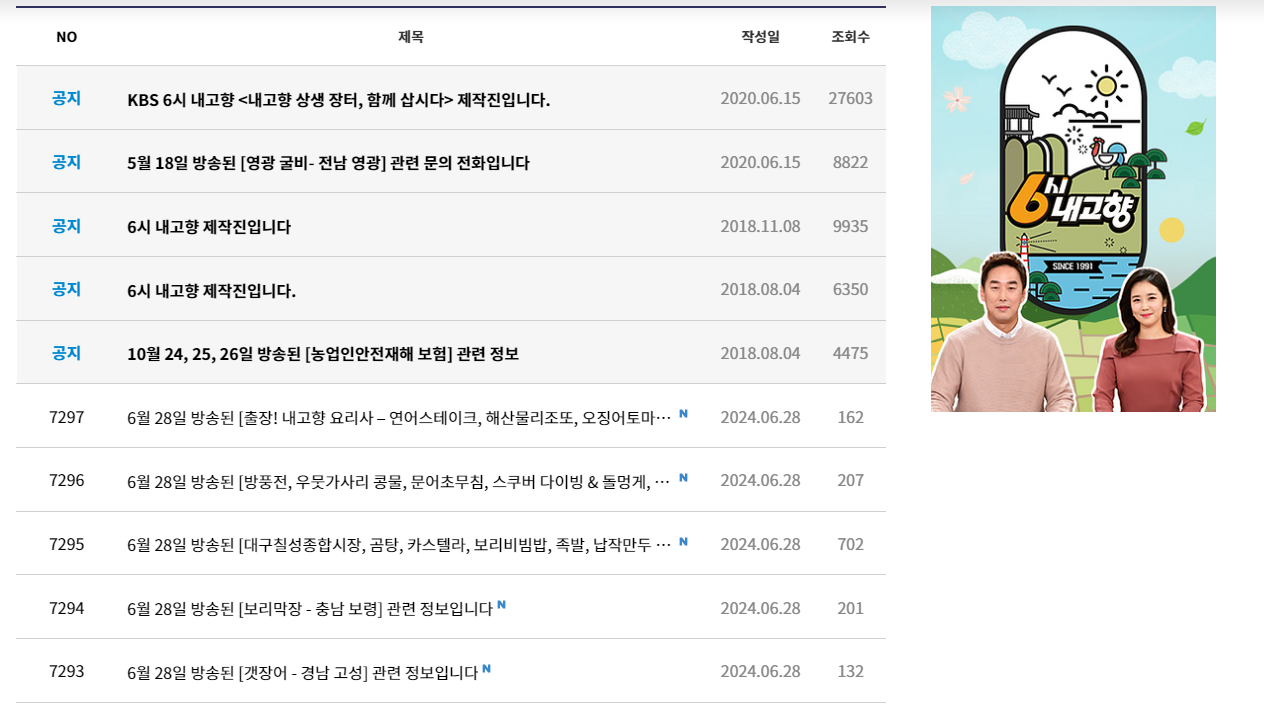Screen dimensions: 1264x715
Task: Click the new-post N icon on post 7297
Action: coord(683,413)
